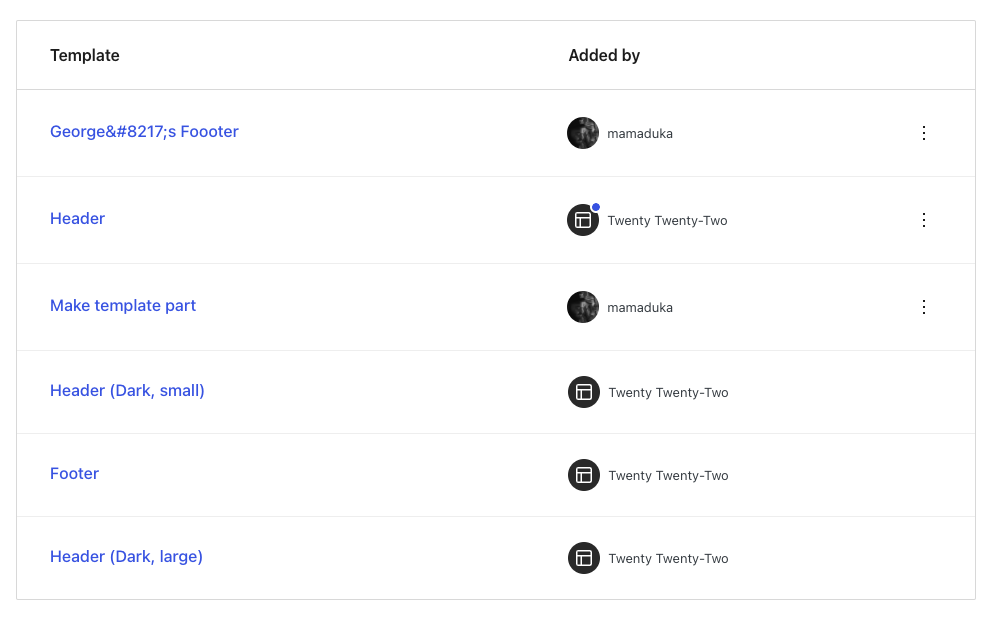The height and width of the screenshot is (623, 994).
Task: Open actions menu for Make template part
Action: (924, 307)
